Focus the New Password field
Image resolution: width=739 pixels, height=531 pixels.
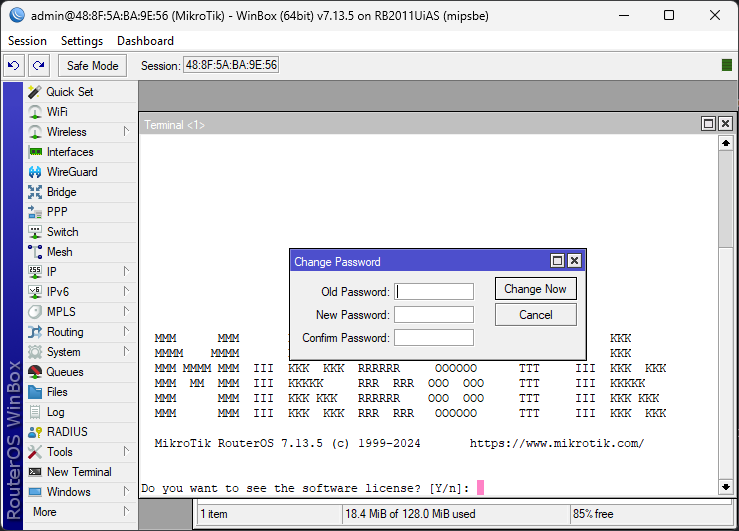433,315
